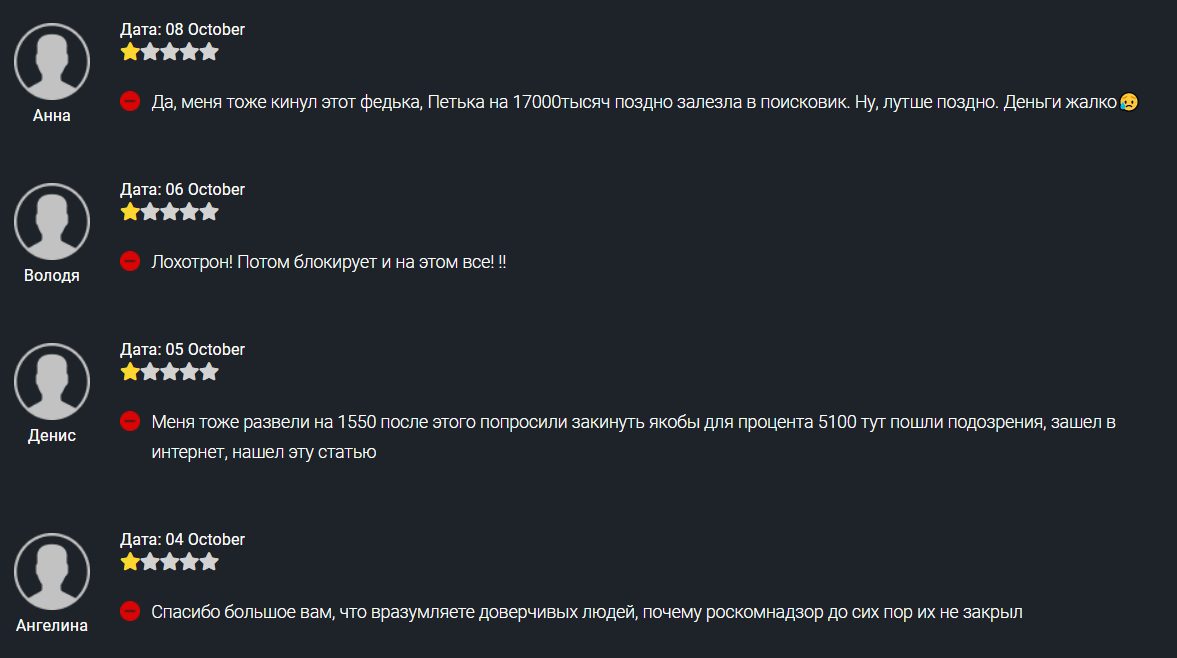
Task: Click Ангелина's profile avatar
Action: point(52,572)
